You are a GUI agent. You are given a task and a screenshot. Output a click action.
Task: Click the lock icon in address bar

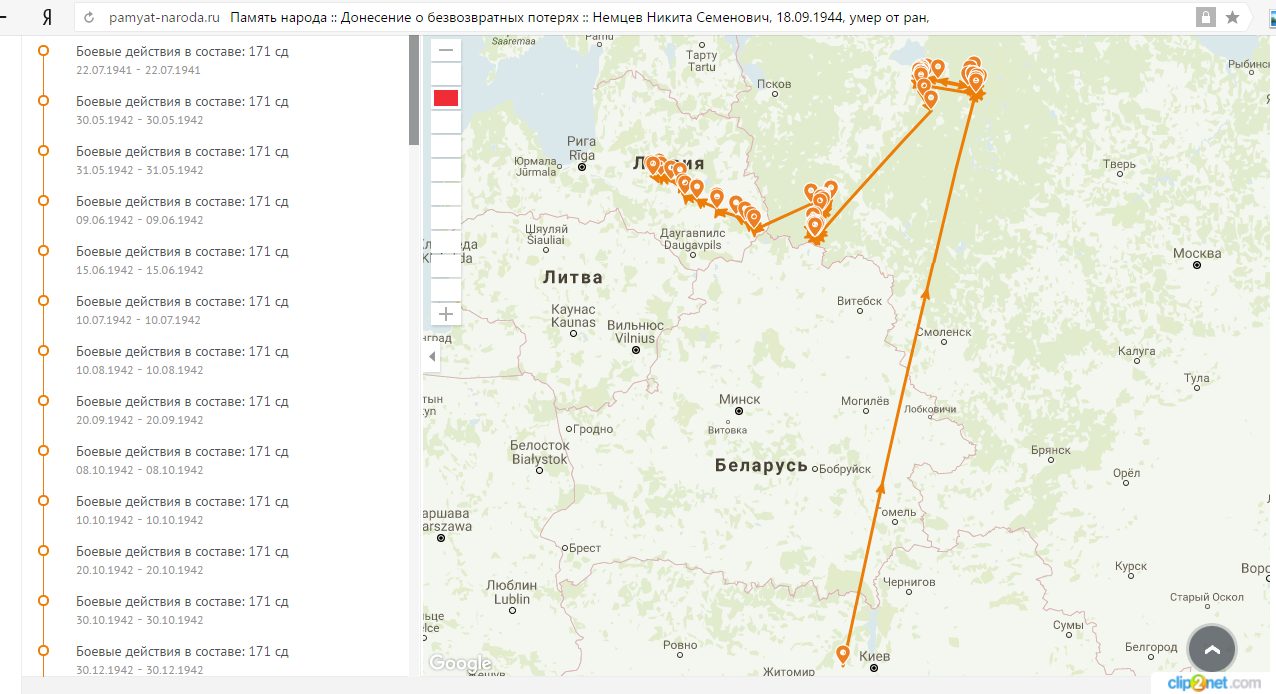click(x=1206, y=17)
